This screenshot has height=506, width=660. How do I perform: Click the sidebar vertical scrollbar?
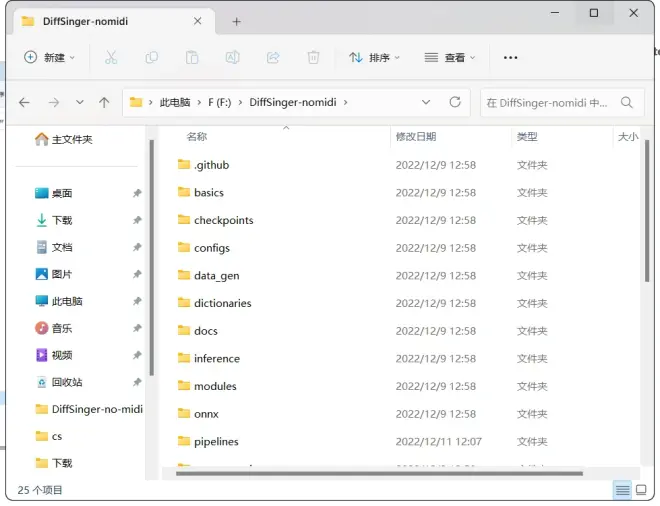[x=152, y=258]
